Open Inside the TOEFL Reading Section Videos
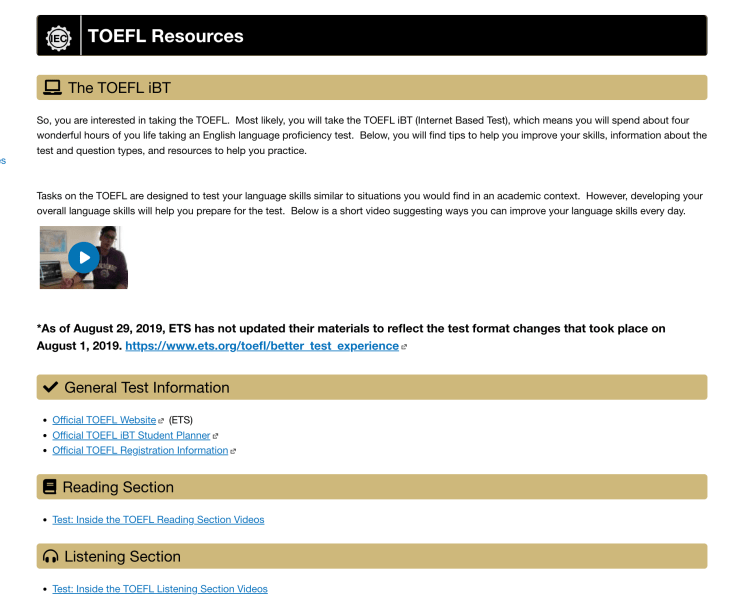The width and height of the screenshot is (750, 612). coord(158,520)
